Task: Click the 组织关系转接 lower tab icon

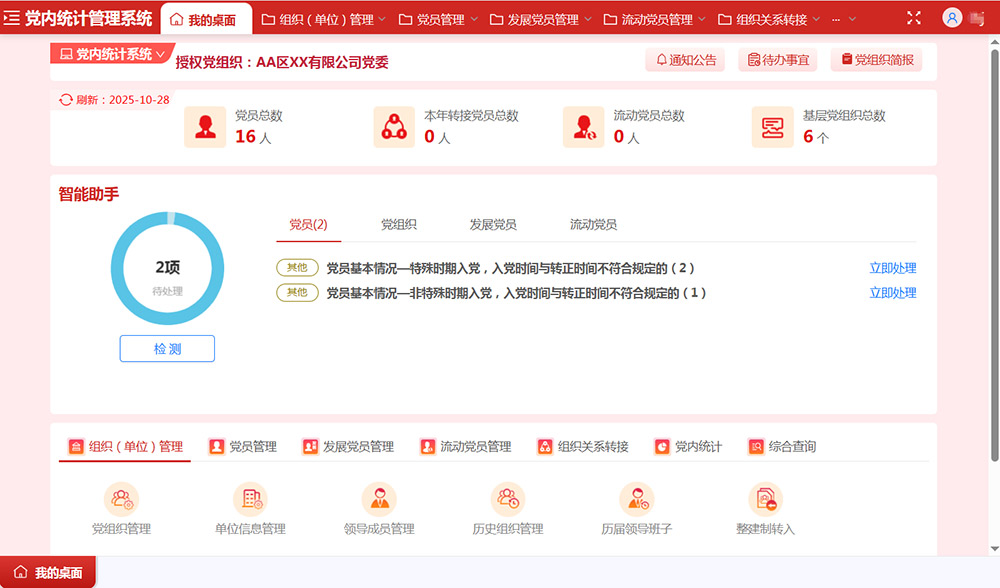Action: 545,446
